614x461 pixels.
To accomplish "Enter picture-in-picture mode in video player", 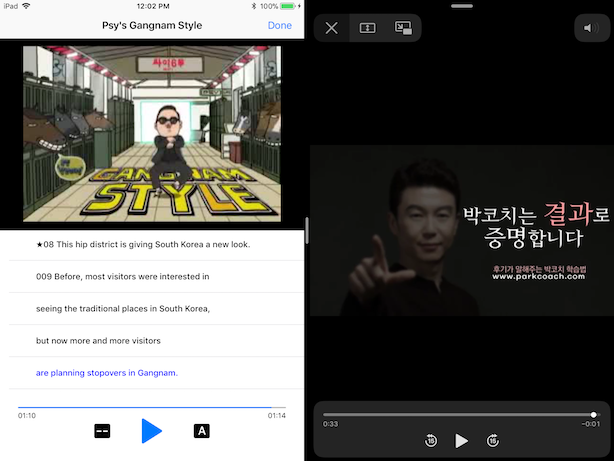I will [x=403, y=28].
